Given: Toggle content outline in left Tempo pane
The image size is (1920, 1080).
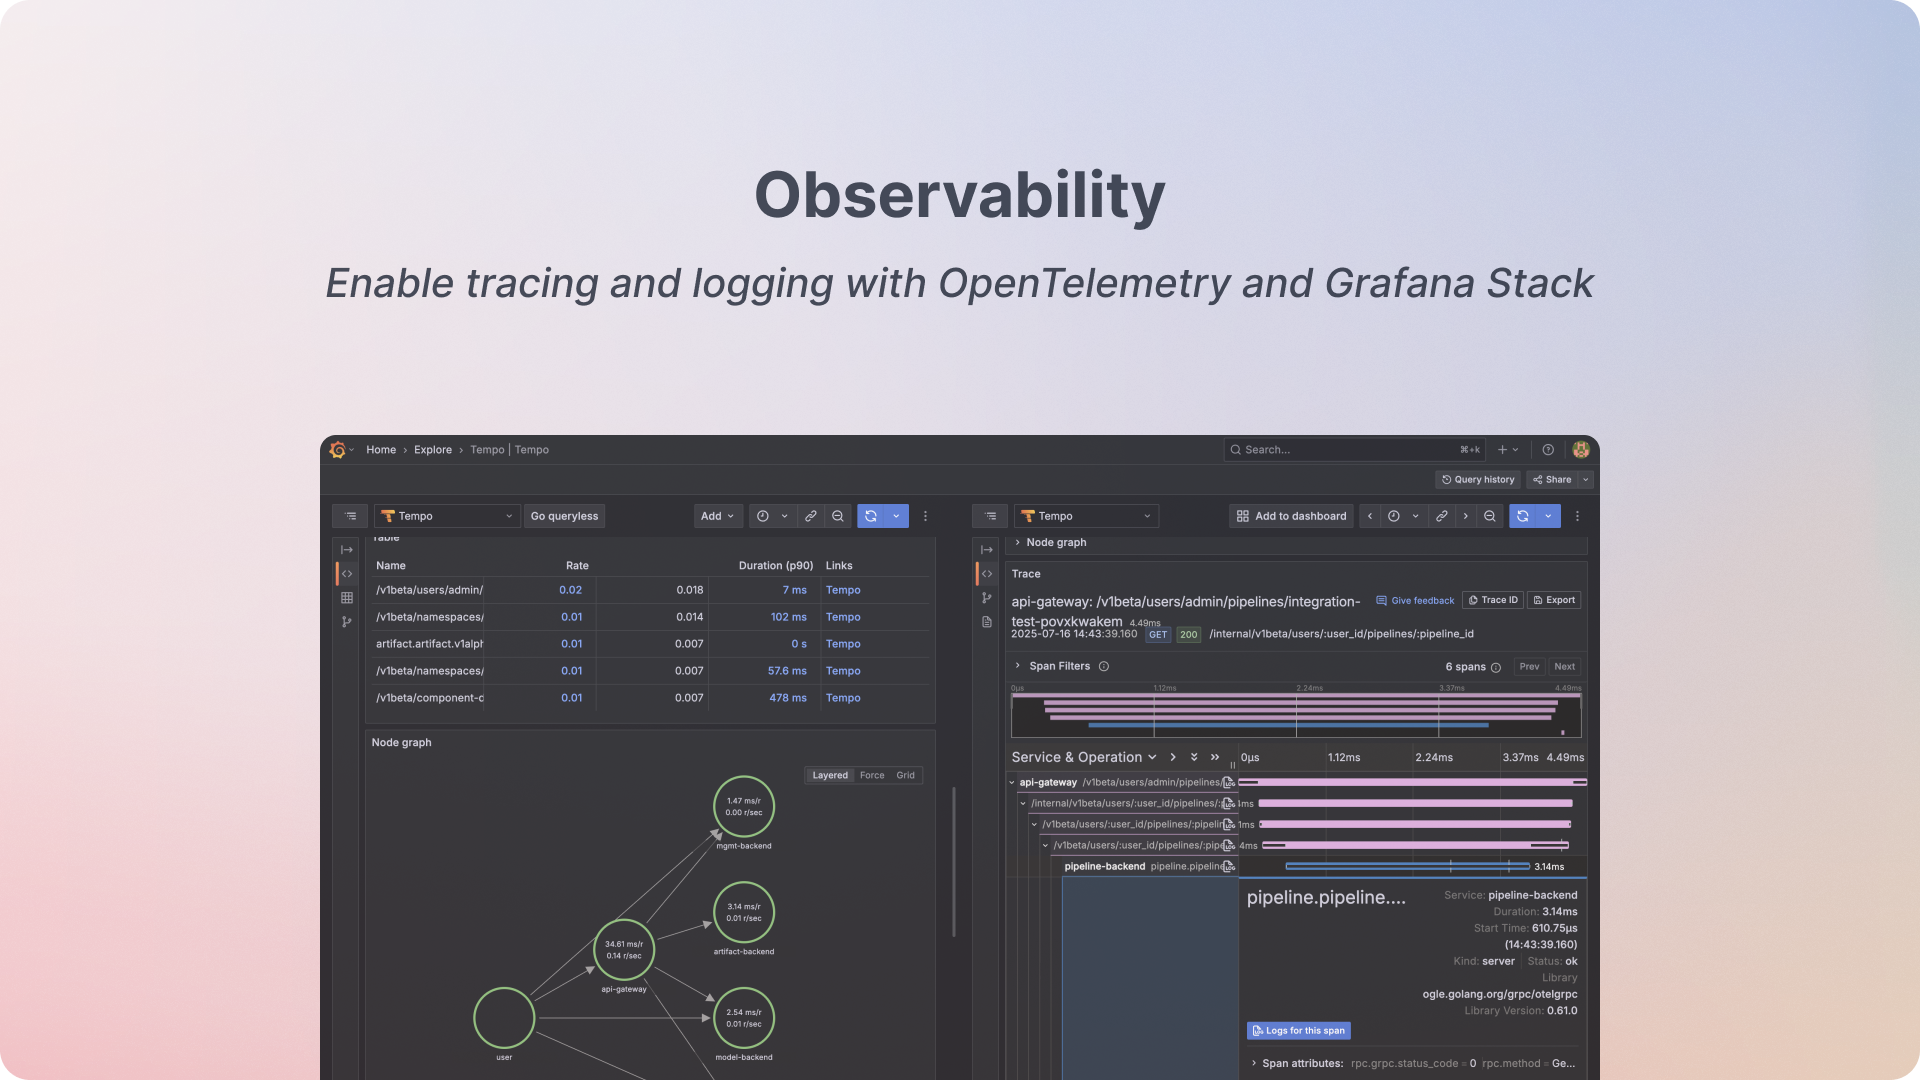Looking at the screenshot, I should 350,516.
